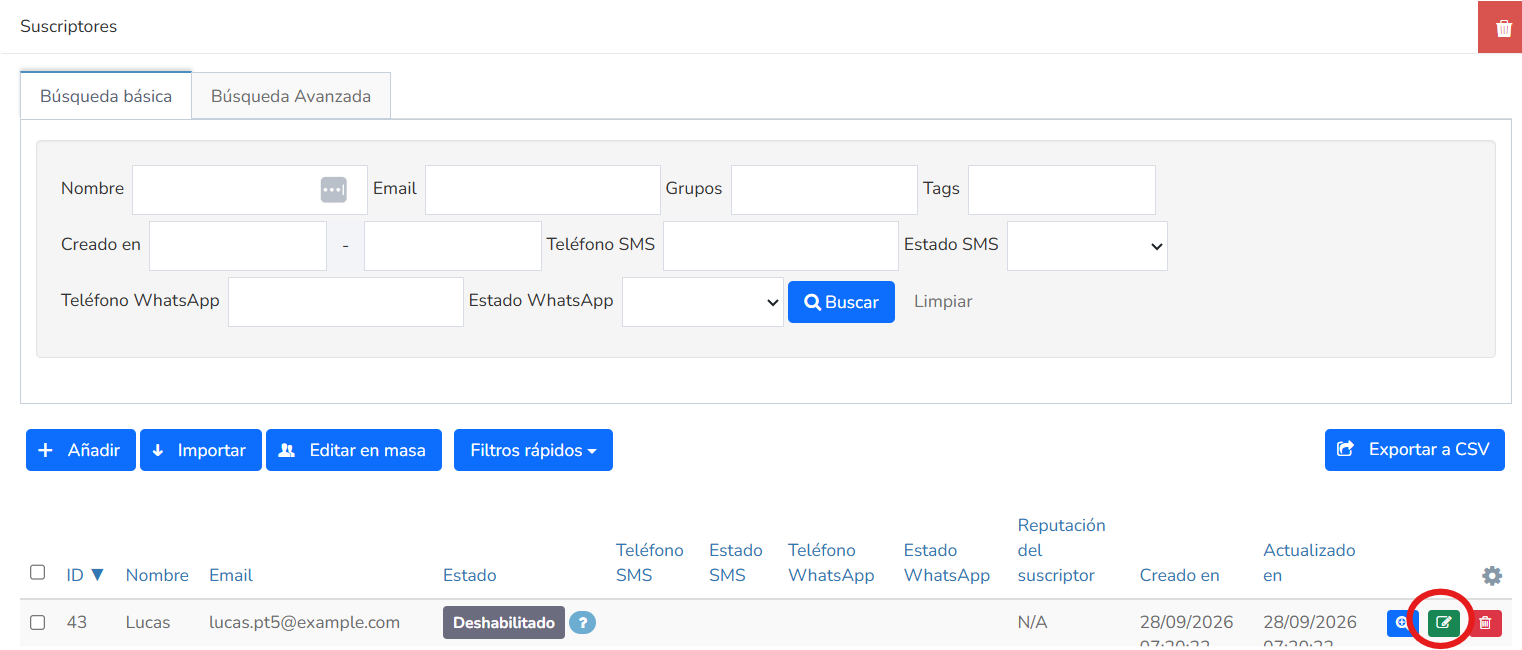Sort by Teléfono SMS column header
Image resolution: width=1522 pixels, height=650 pixels.
click(x=650, y=562)
